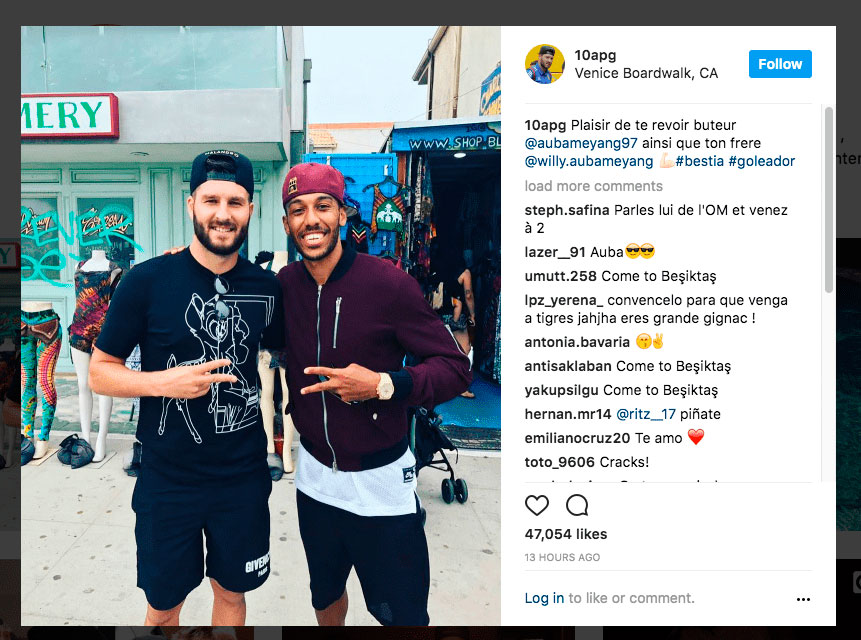
Task: Open the comment bubble icon
Action: point(577,505)
